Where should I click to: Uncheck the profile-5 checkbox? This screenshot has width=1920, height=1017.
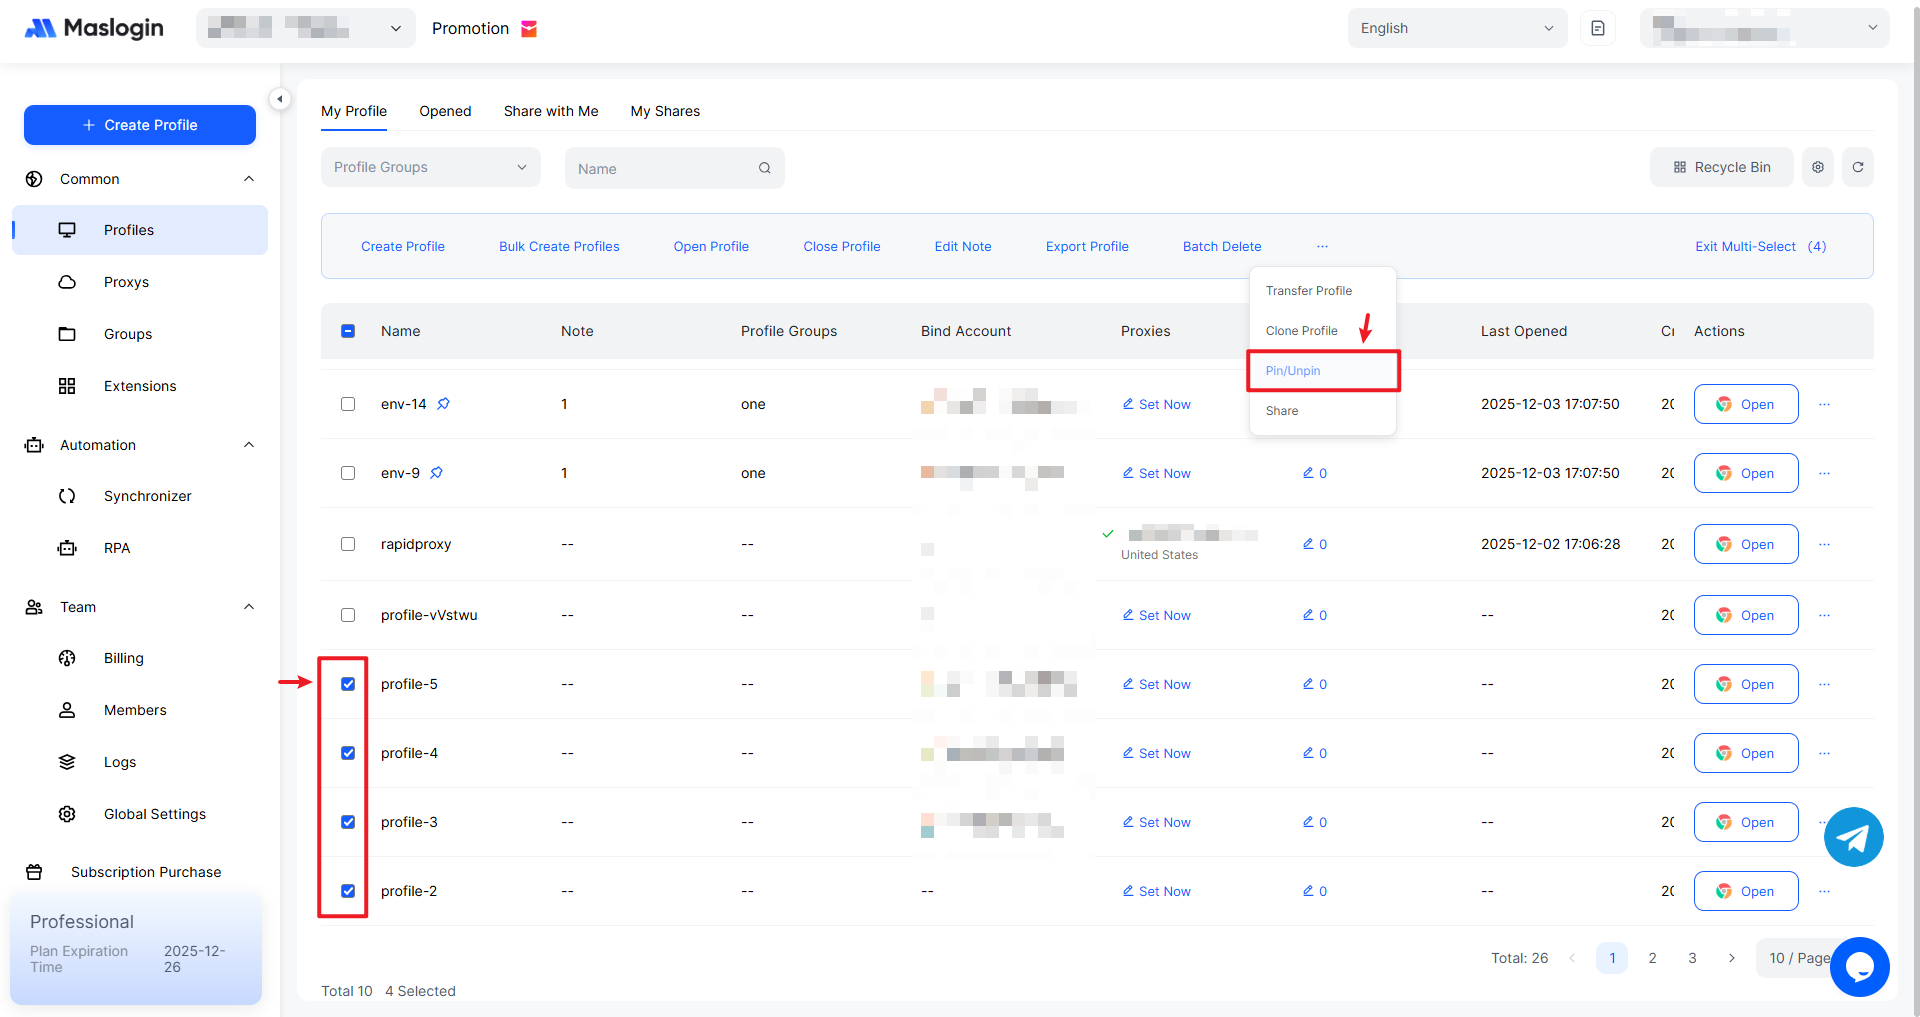[x=348, y=684]
